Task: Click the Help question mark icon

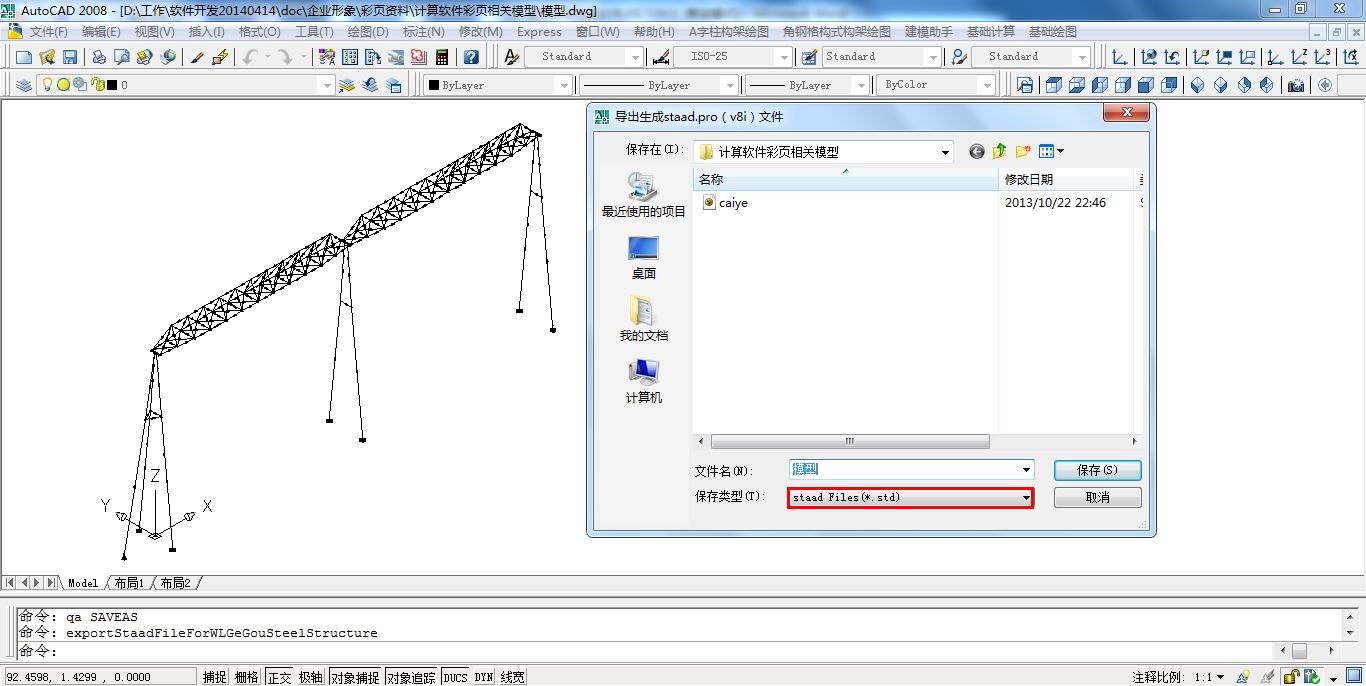Action: pos(471,57)
